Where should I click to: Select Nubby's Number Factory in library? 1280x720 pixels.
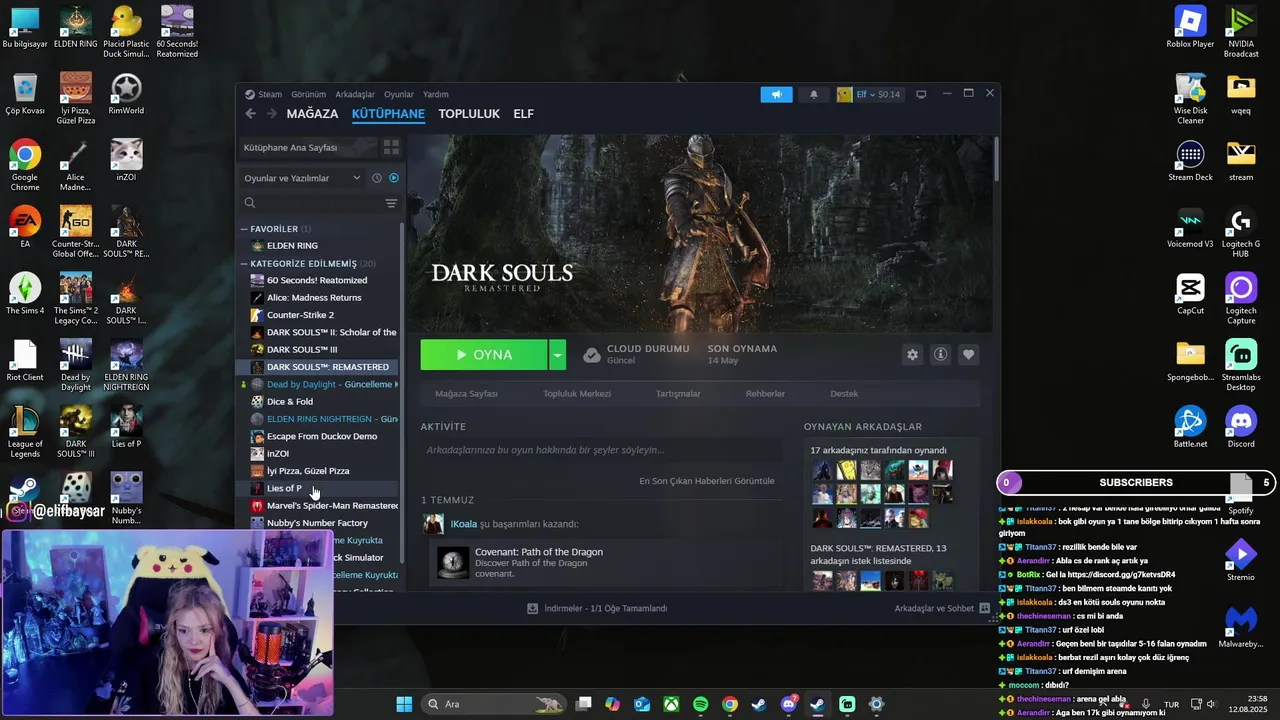click(x=318, y=523)
